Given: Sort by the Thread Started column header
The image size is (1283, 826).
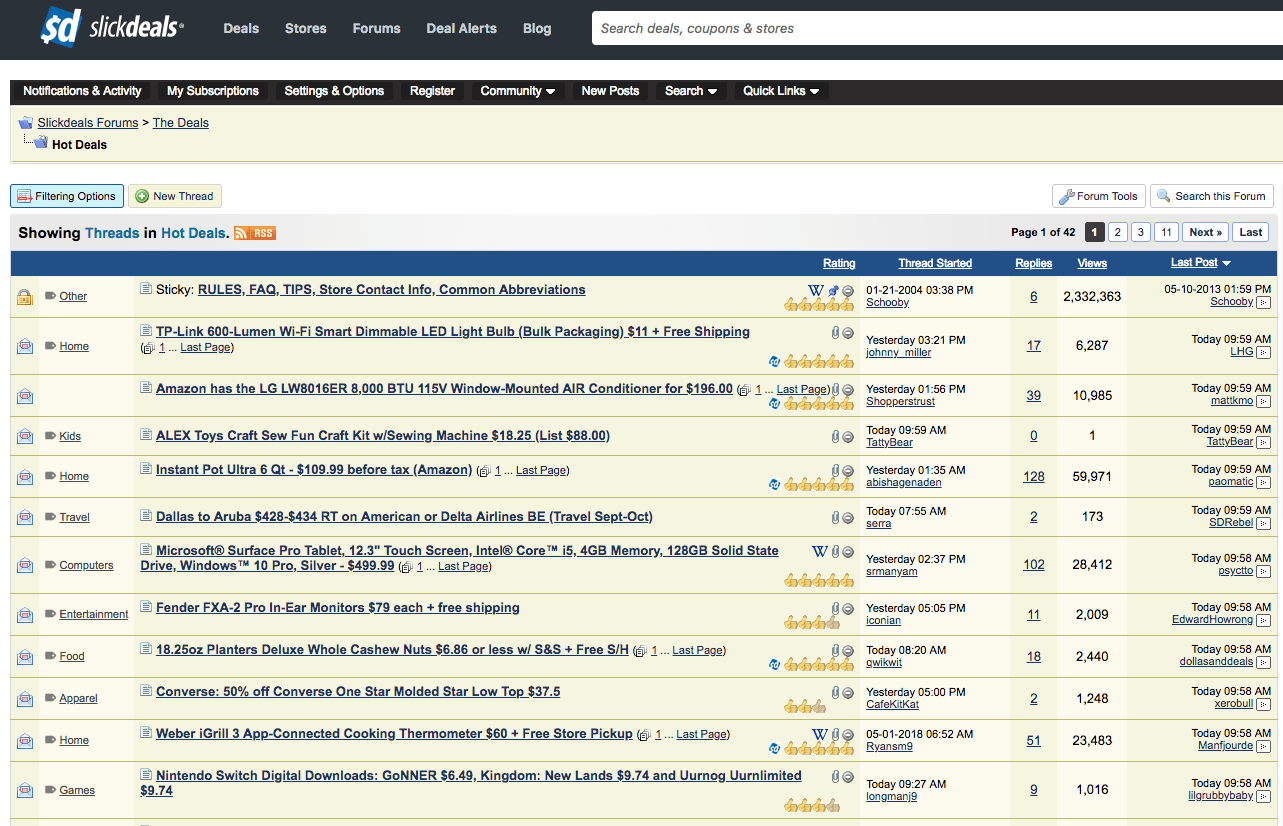Looking at the screenshot, I should click(935, 263).
